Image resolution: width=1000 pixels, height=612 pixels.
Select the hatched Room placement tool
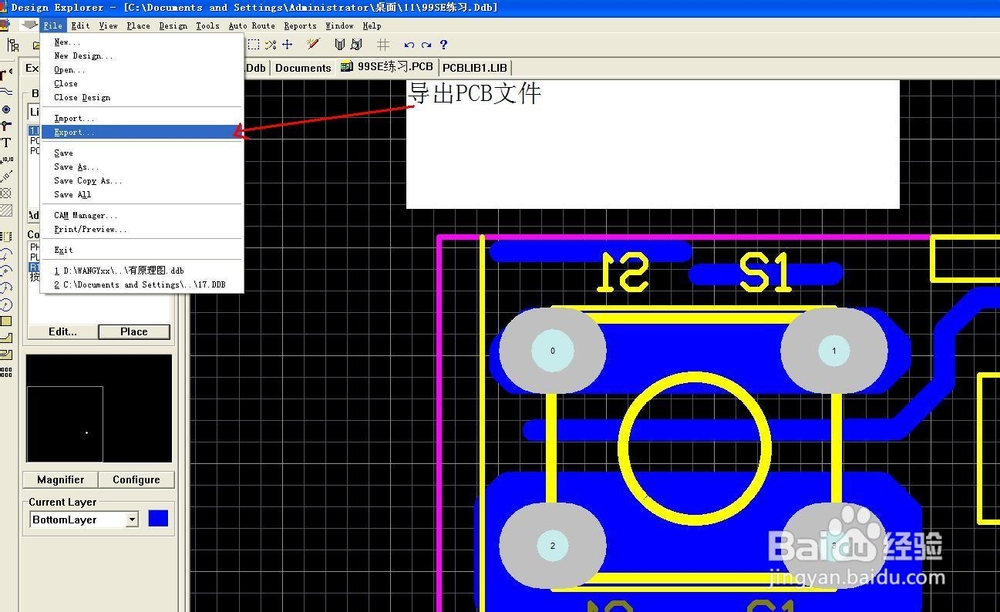tap(6, 210)
